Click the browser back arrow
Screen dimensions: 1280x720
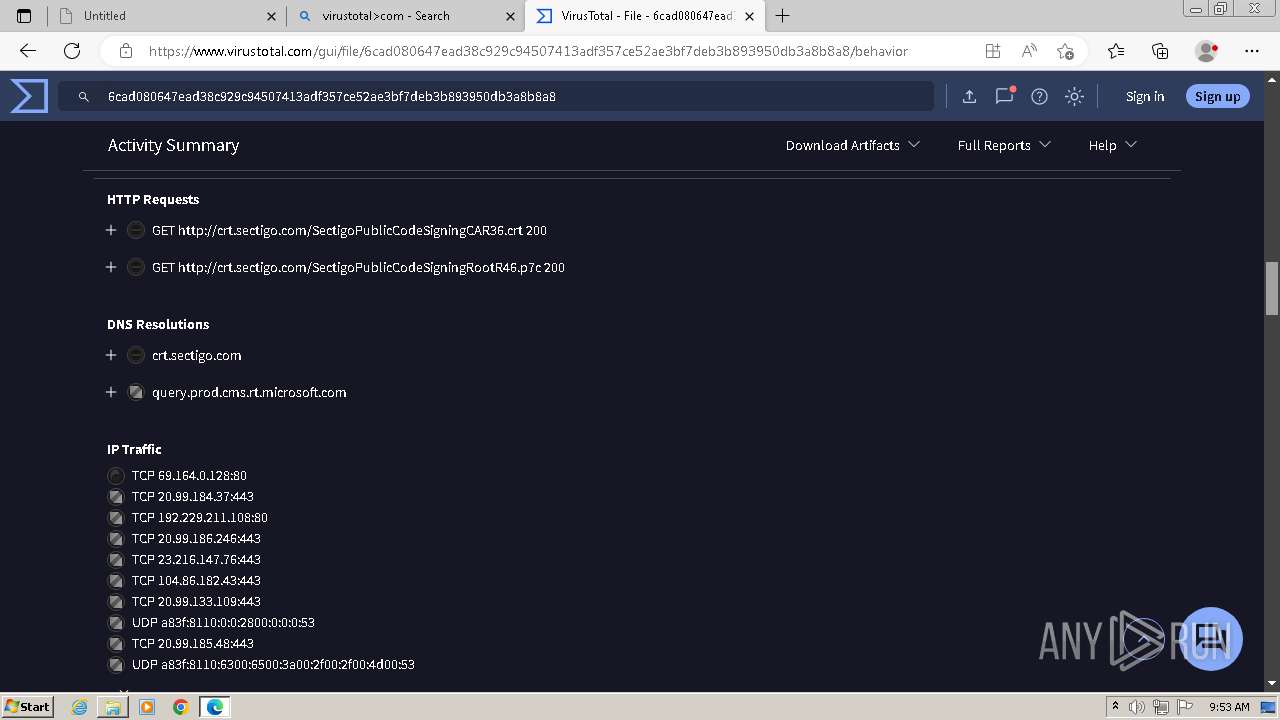28,51
